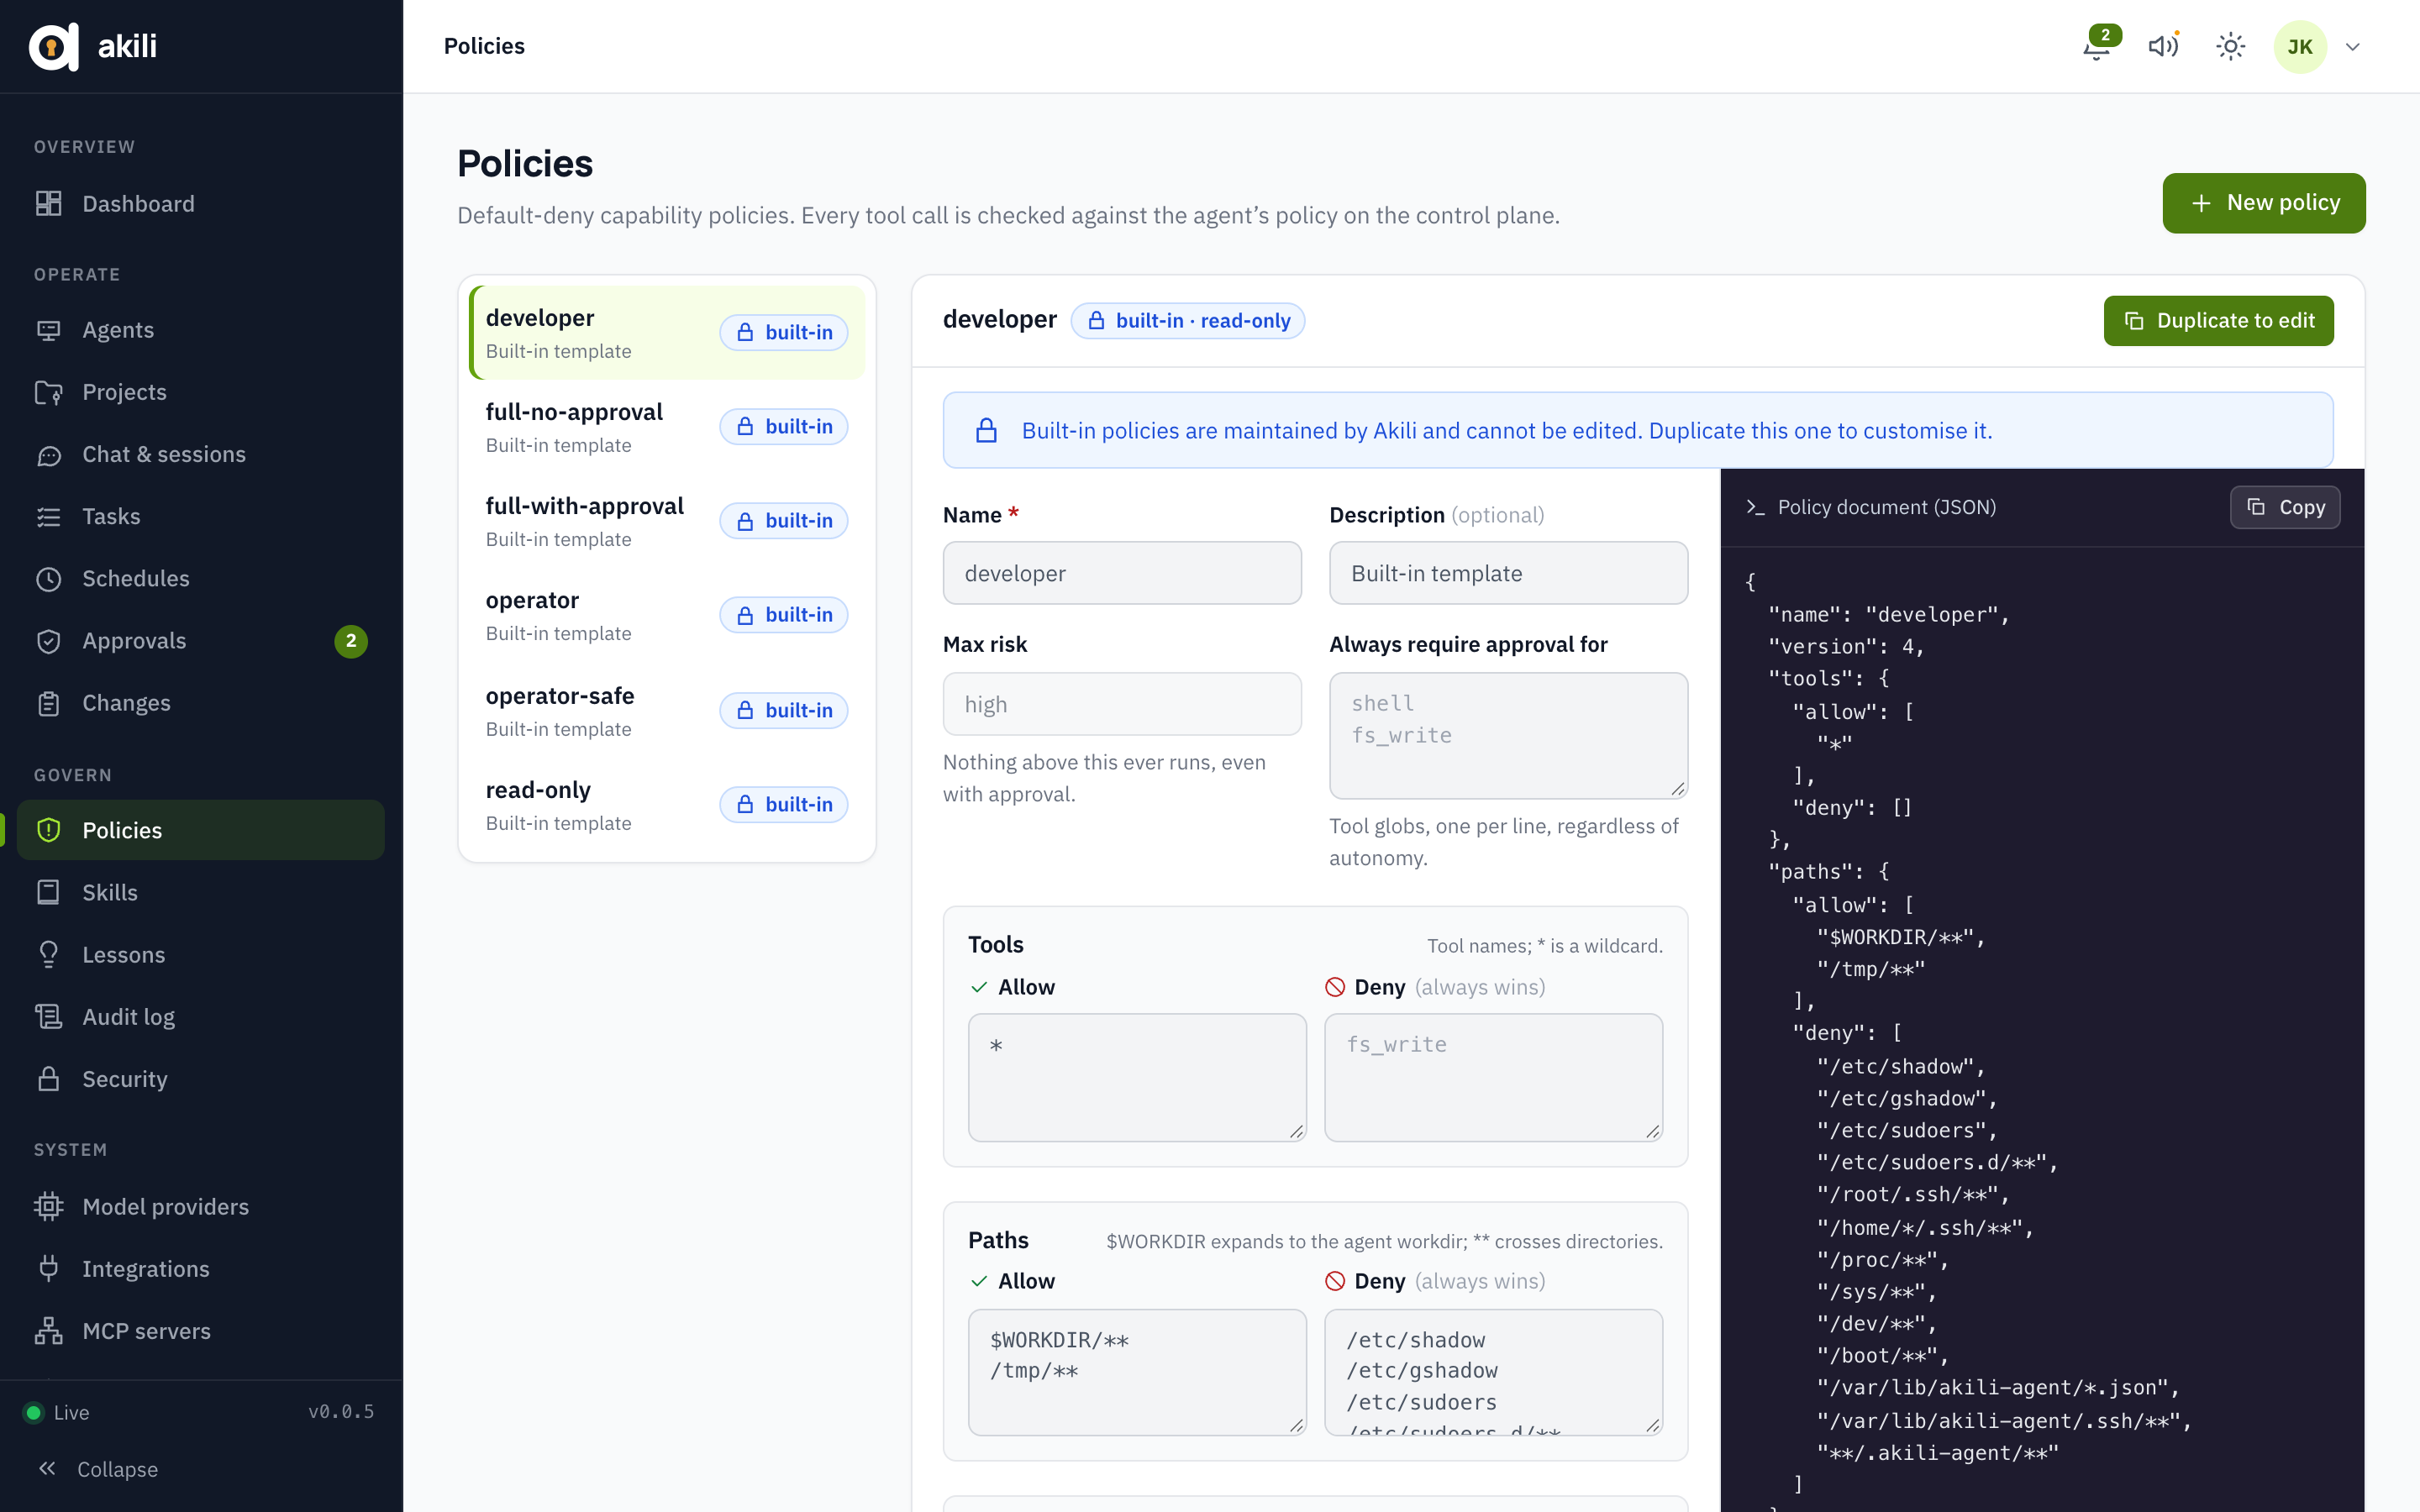
Task: Open Security settings
Action: [x=201, y=1079]
